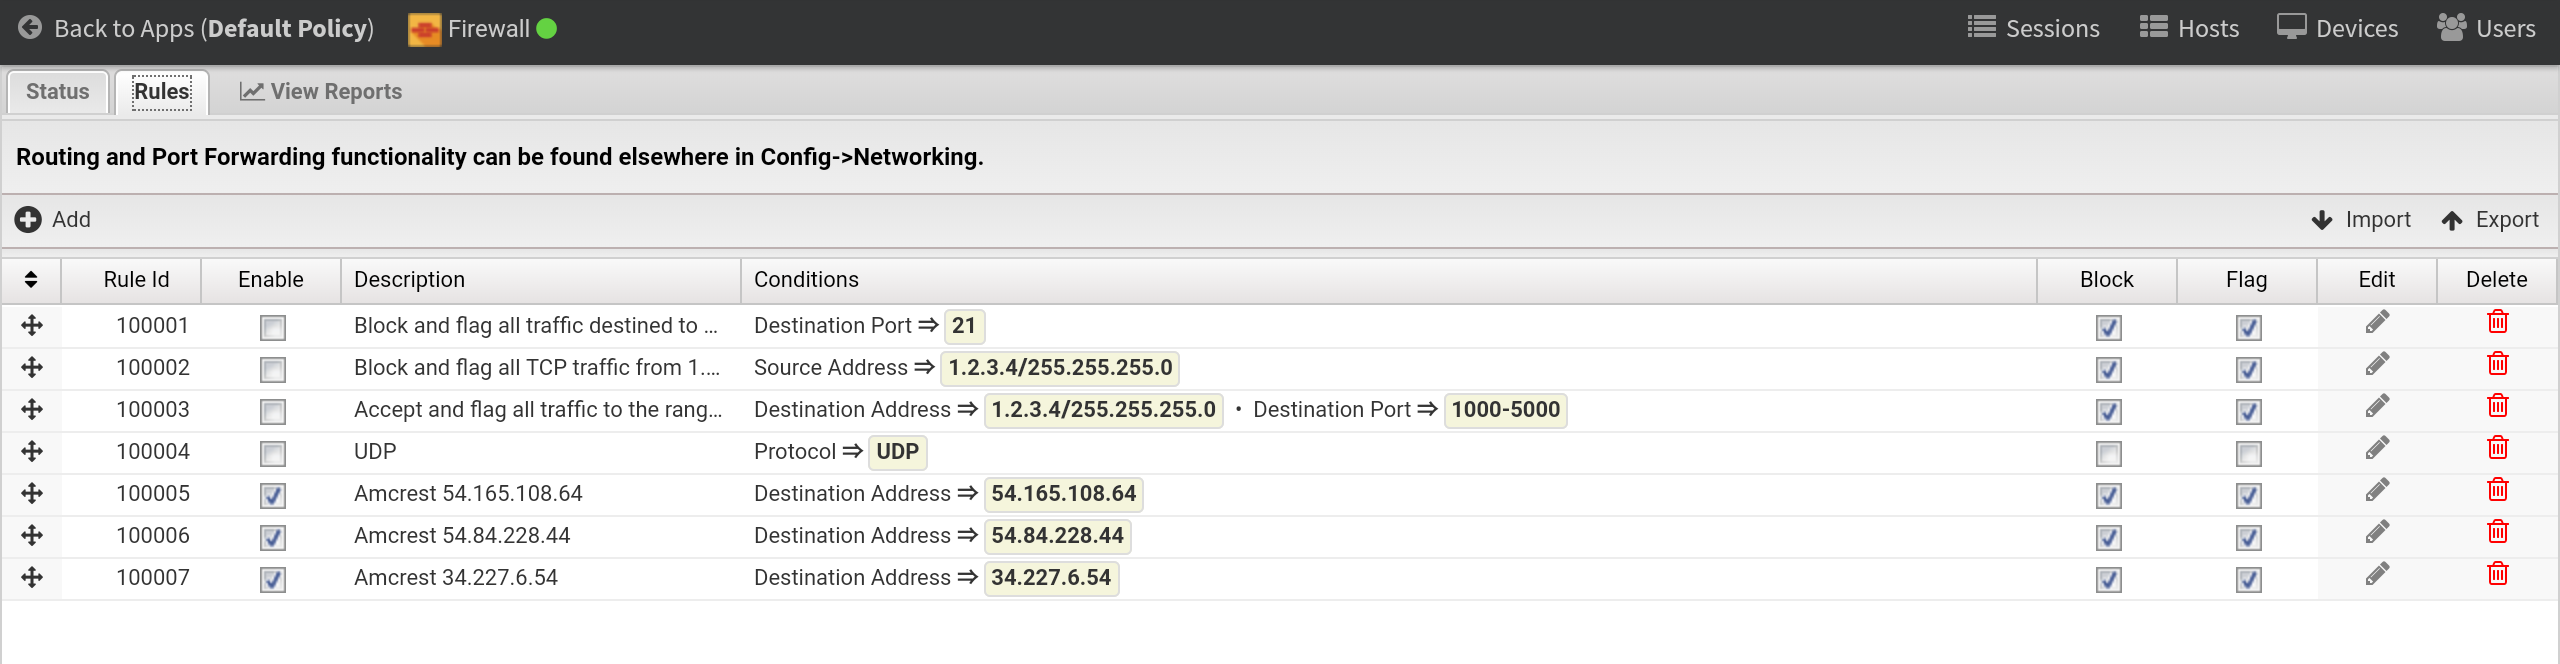Screen dimensions: 2560x664
Task: Export the rules list
Action: click(x=2490, y=220)
